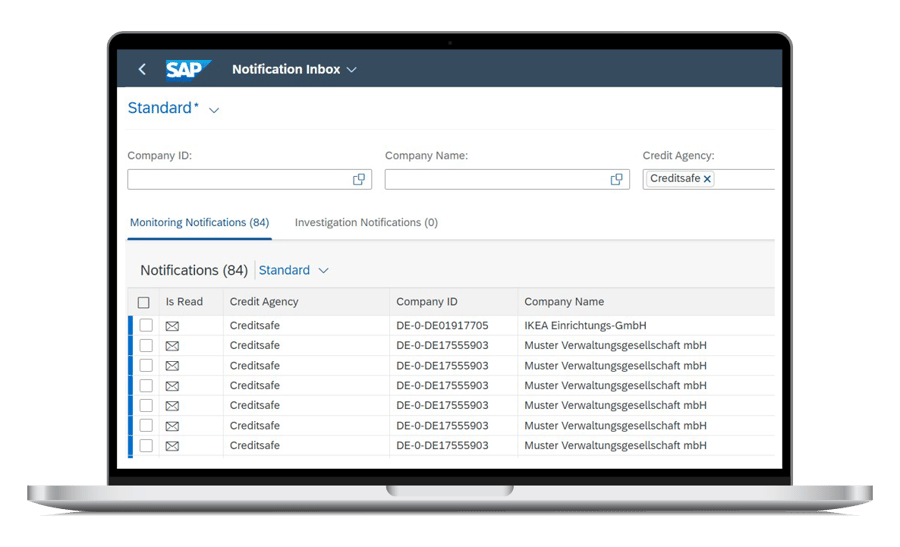This screenshot has height=547, width=900.
Task: Check the fourth notification row checkbox
Action: click(x=146, y=385)
